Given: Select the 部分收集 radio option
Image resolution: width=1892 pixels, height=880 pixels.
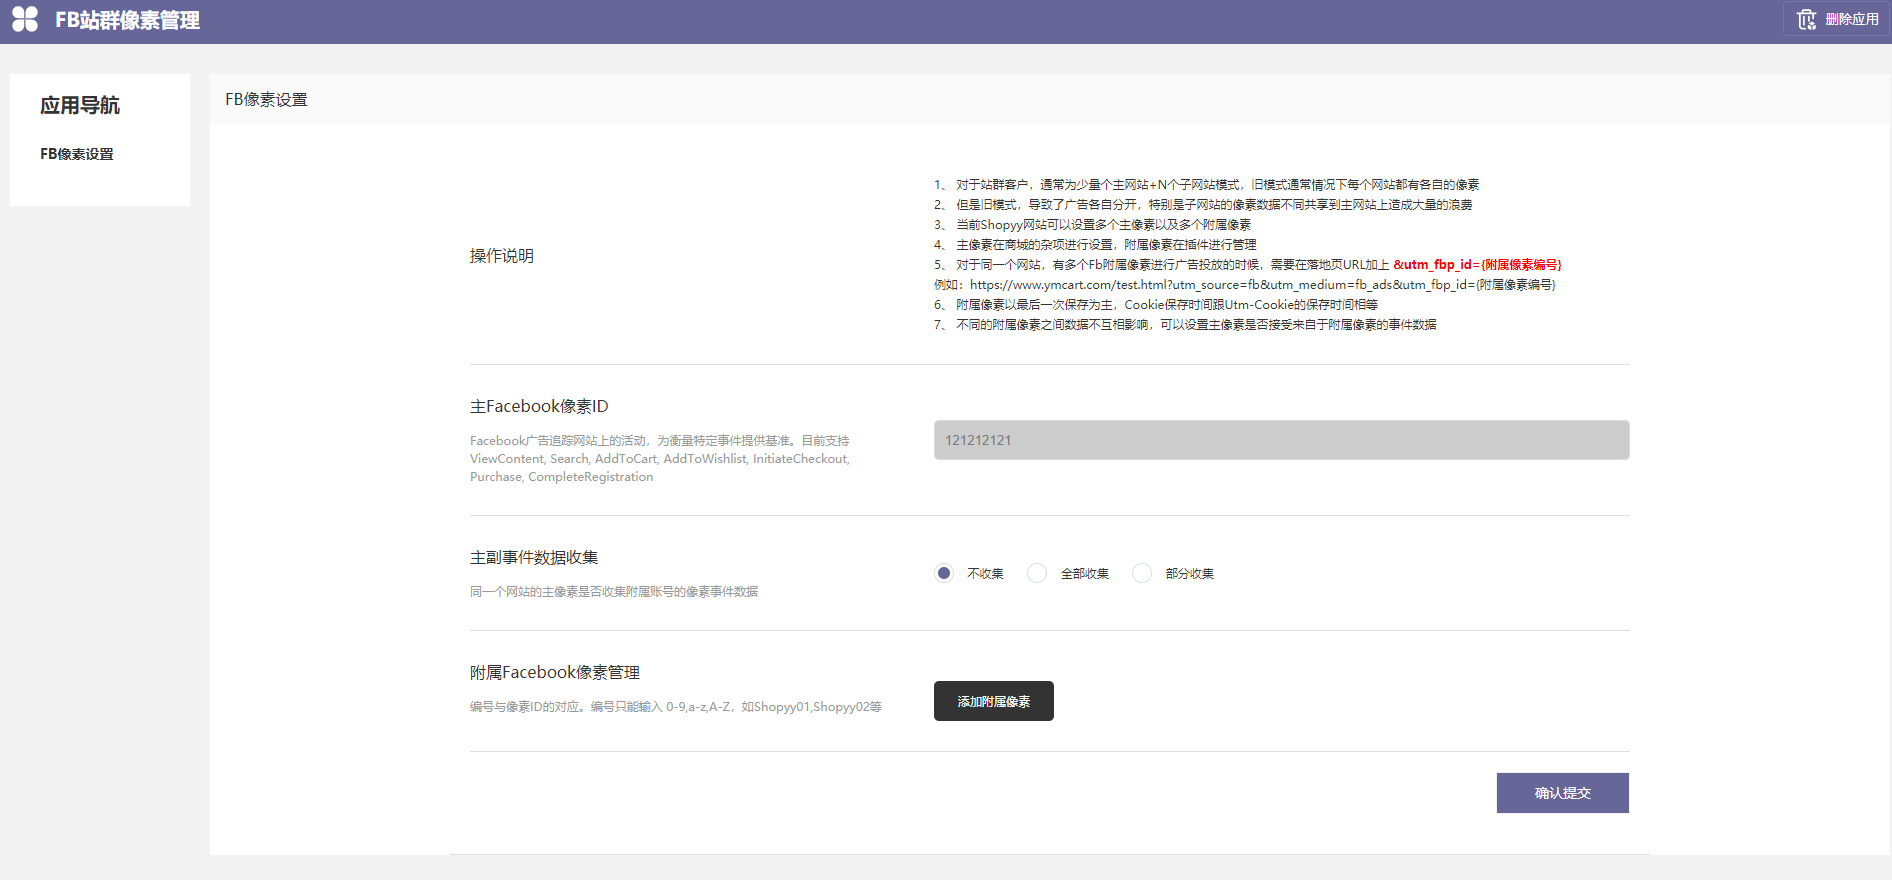Looking at the screenshot, I should coord(1142,573).
